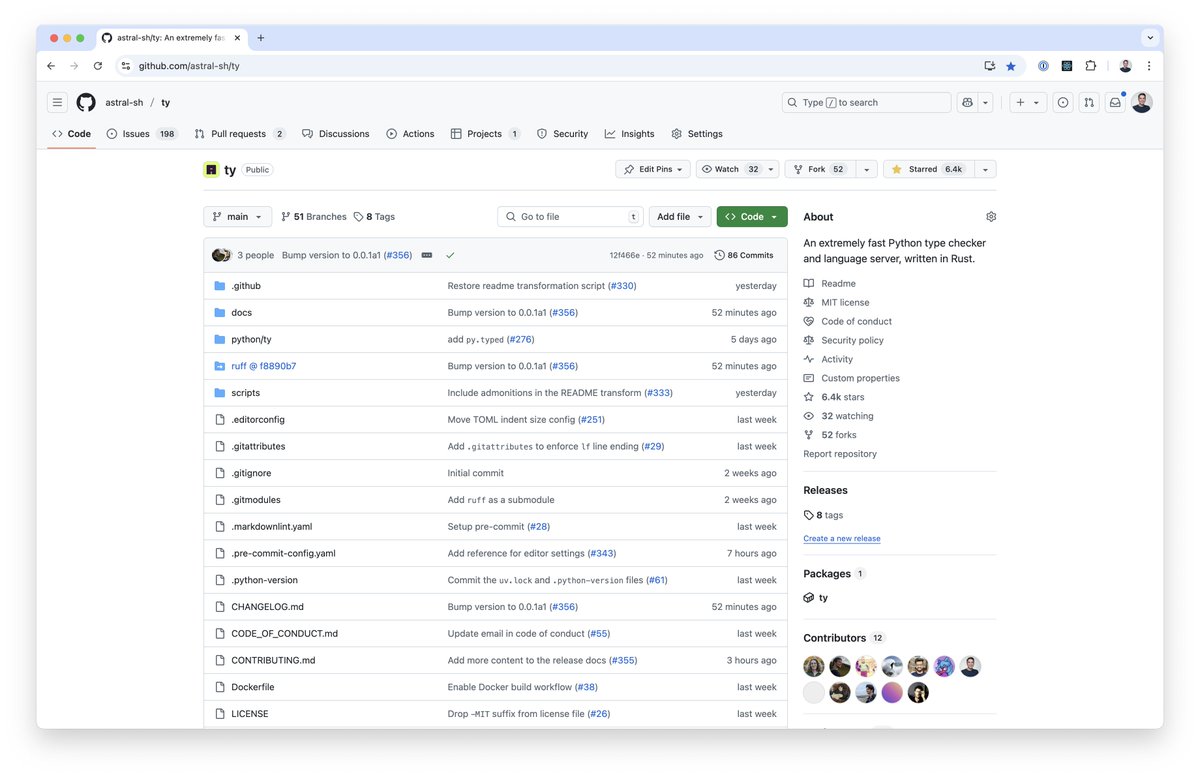Open the Code of conduct link
Viewport: 1200px width, 777px height.
pos(856,321)
